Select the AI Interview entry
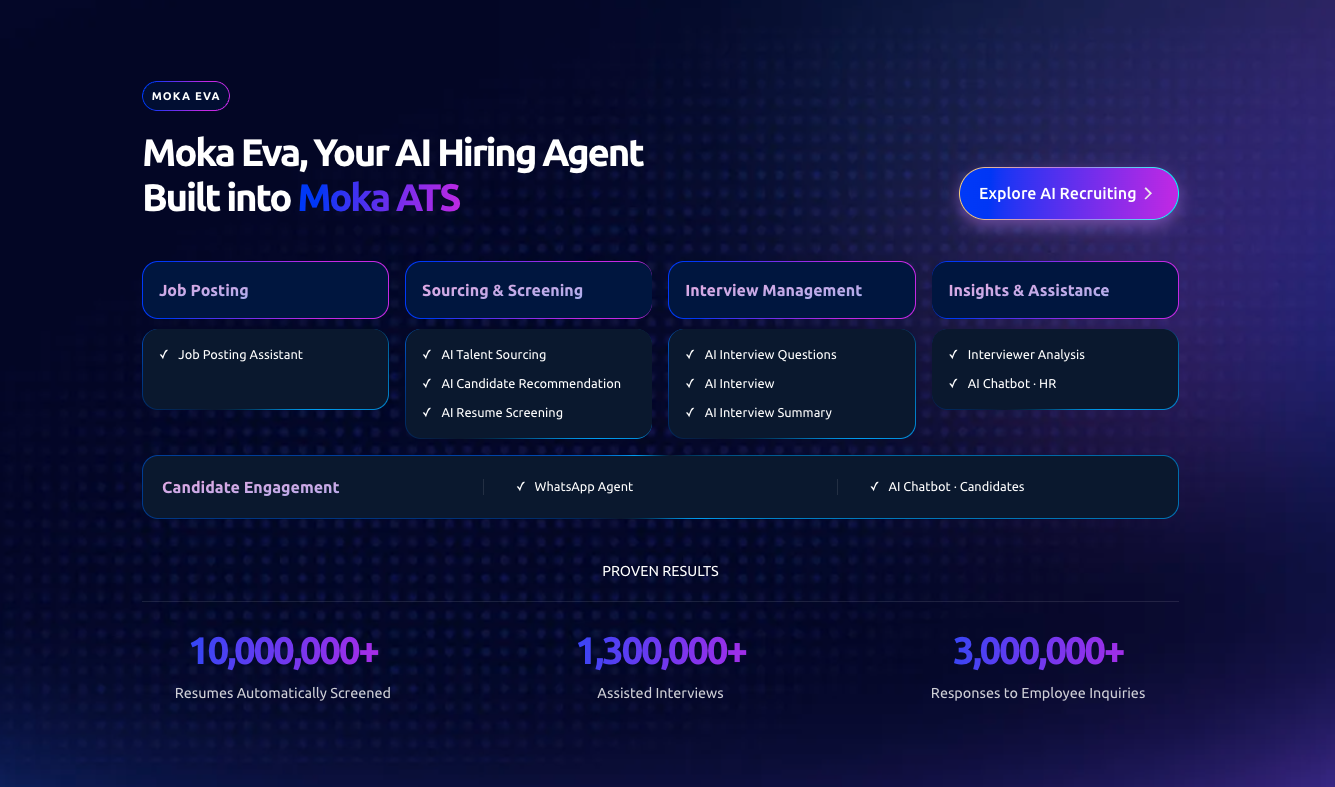This screenshot has height=787, width=1335. coord(739,384)
